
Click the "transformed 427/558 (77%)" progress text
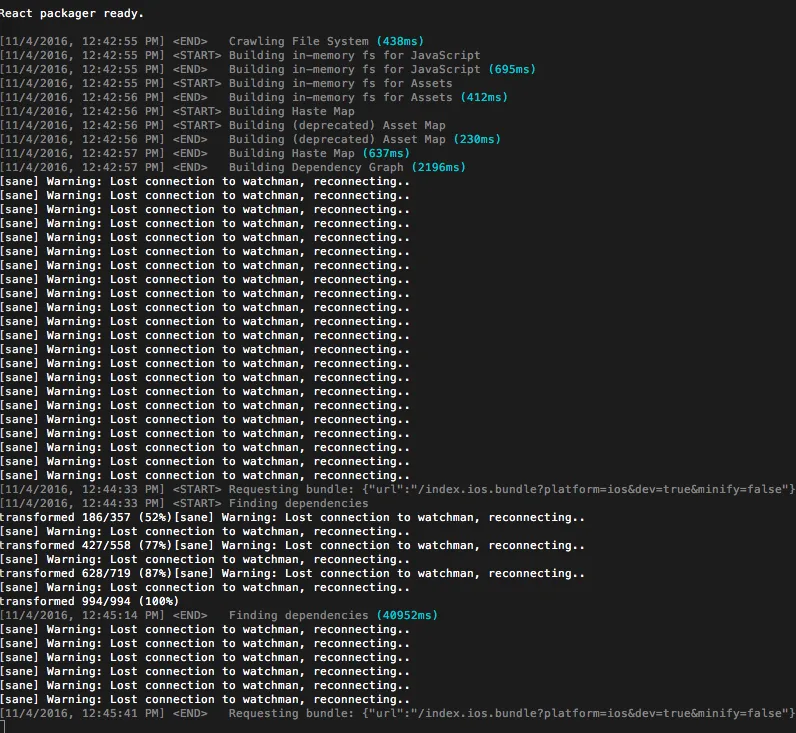coord(86,545)
